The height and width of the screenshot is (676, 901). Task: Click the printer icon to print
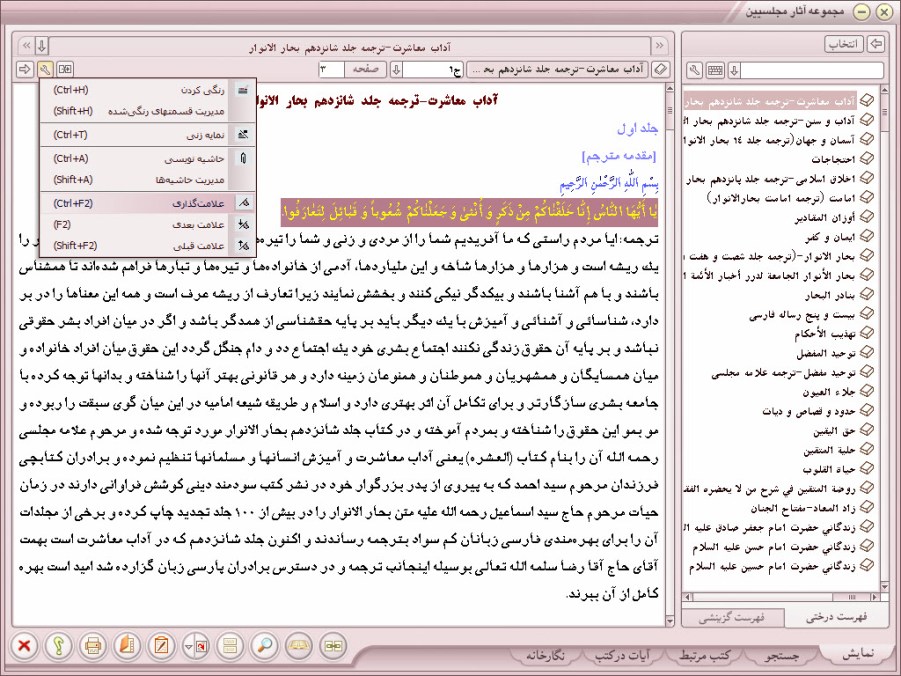93,646
